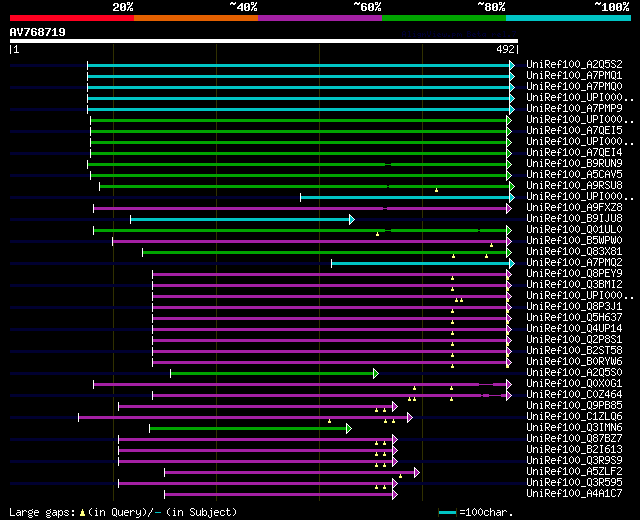Select the UniRef100_Q3BMI2 label
Viewport: 640px width, 520px height.
574,285
